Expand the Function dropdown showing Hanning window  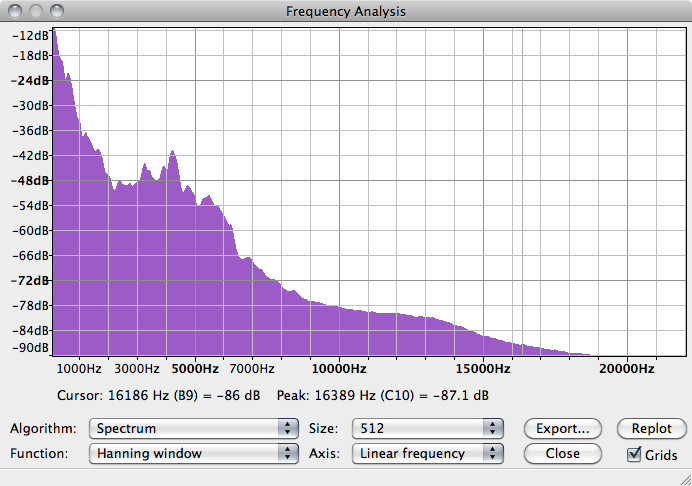click(x=194, y=453)
